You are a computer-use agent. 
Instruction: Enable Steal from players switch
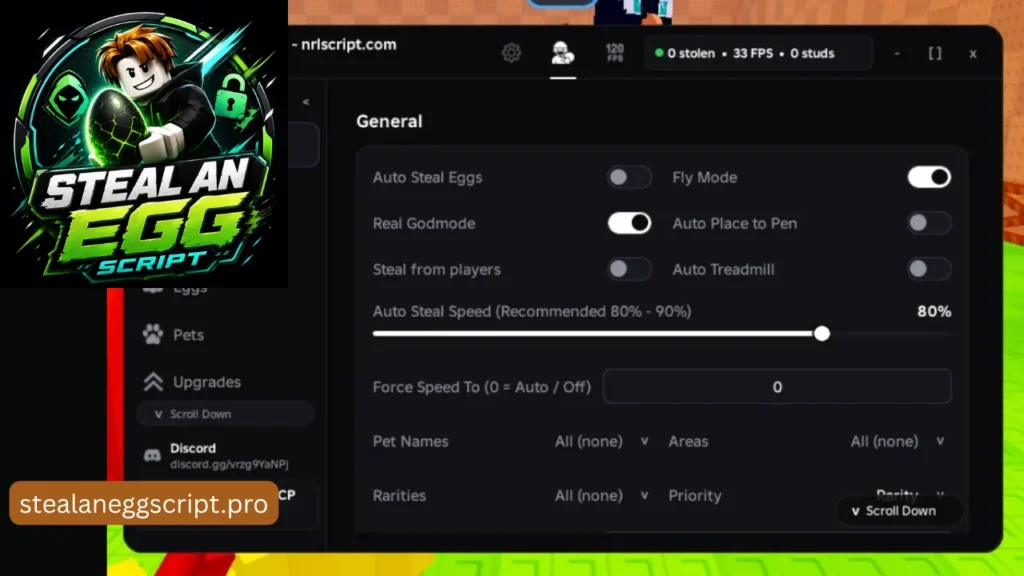(x=629, y=269)
